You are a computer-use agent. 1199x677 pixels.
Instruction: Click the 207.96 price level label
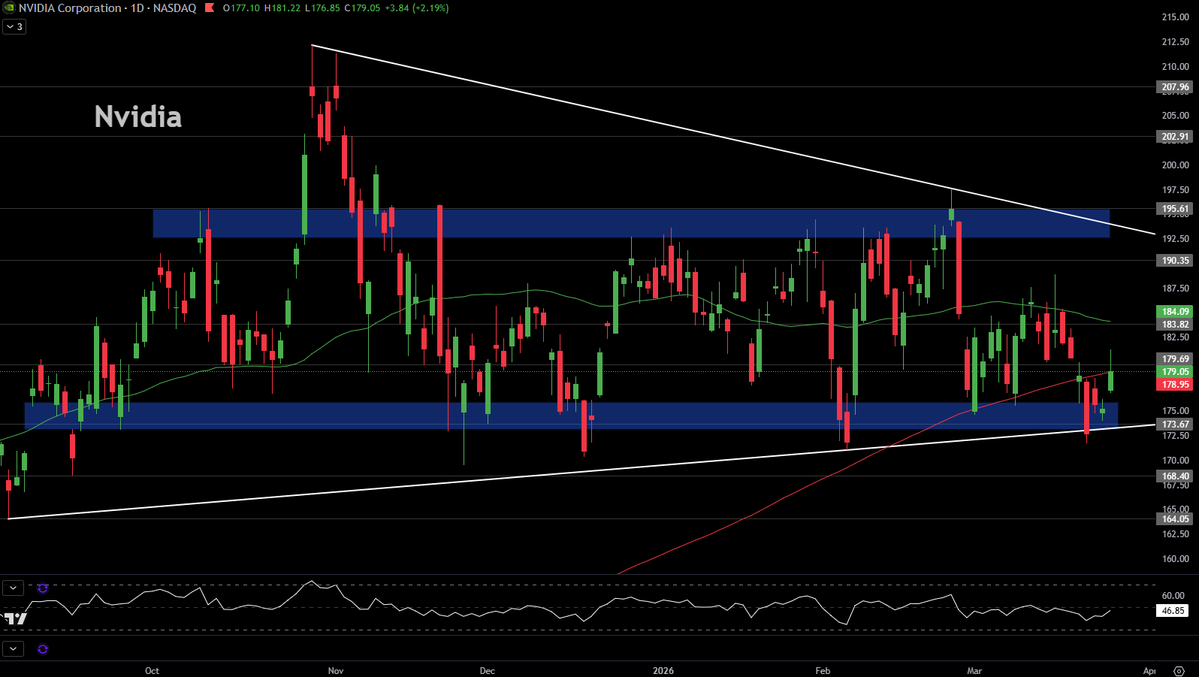[x=1175, y=87]
